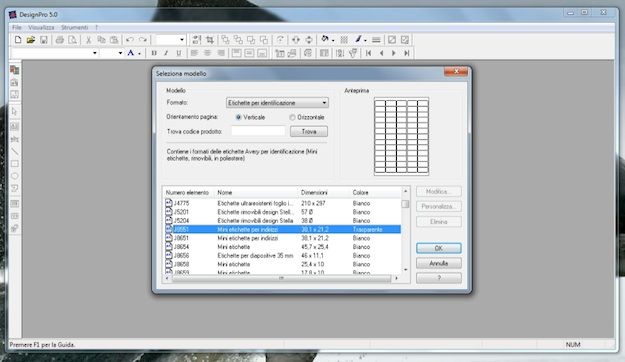
Task: Click the Copy icon in toolbar
Action: [x=101, y=40]
